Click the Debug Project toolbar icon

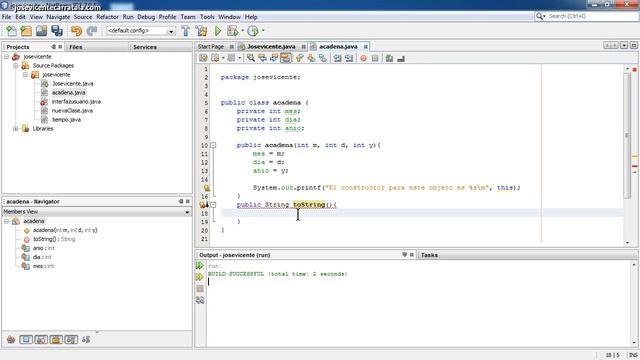pyautogui.click(x=233, y=31)
